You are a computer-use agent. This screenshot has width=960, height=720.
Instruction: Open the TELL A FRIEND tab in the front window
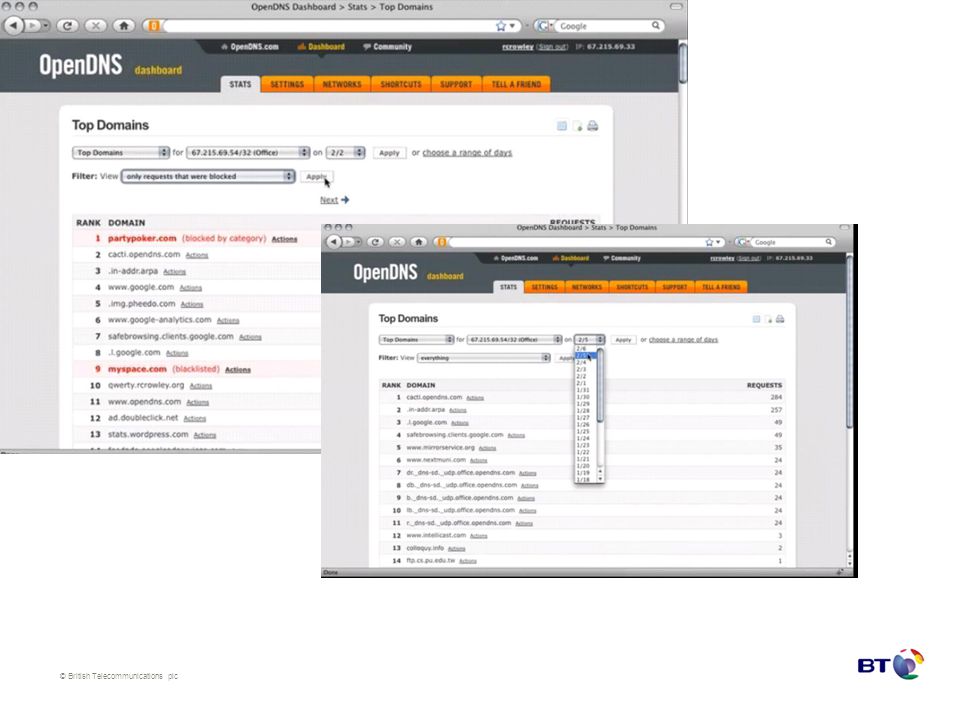(x=721, y=287)
